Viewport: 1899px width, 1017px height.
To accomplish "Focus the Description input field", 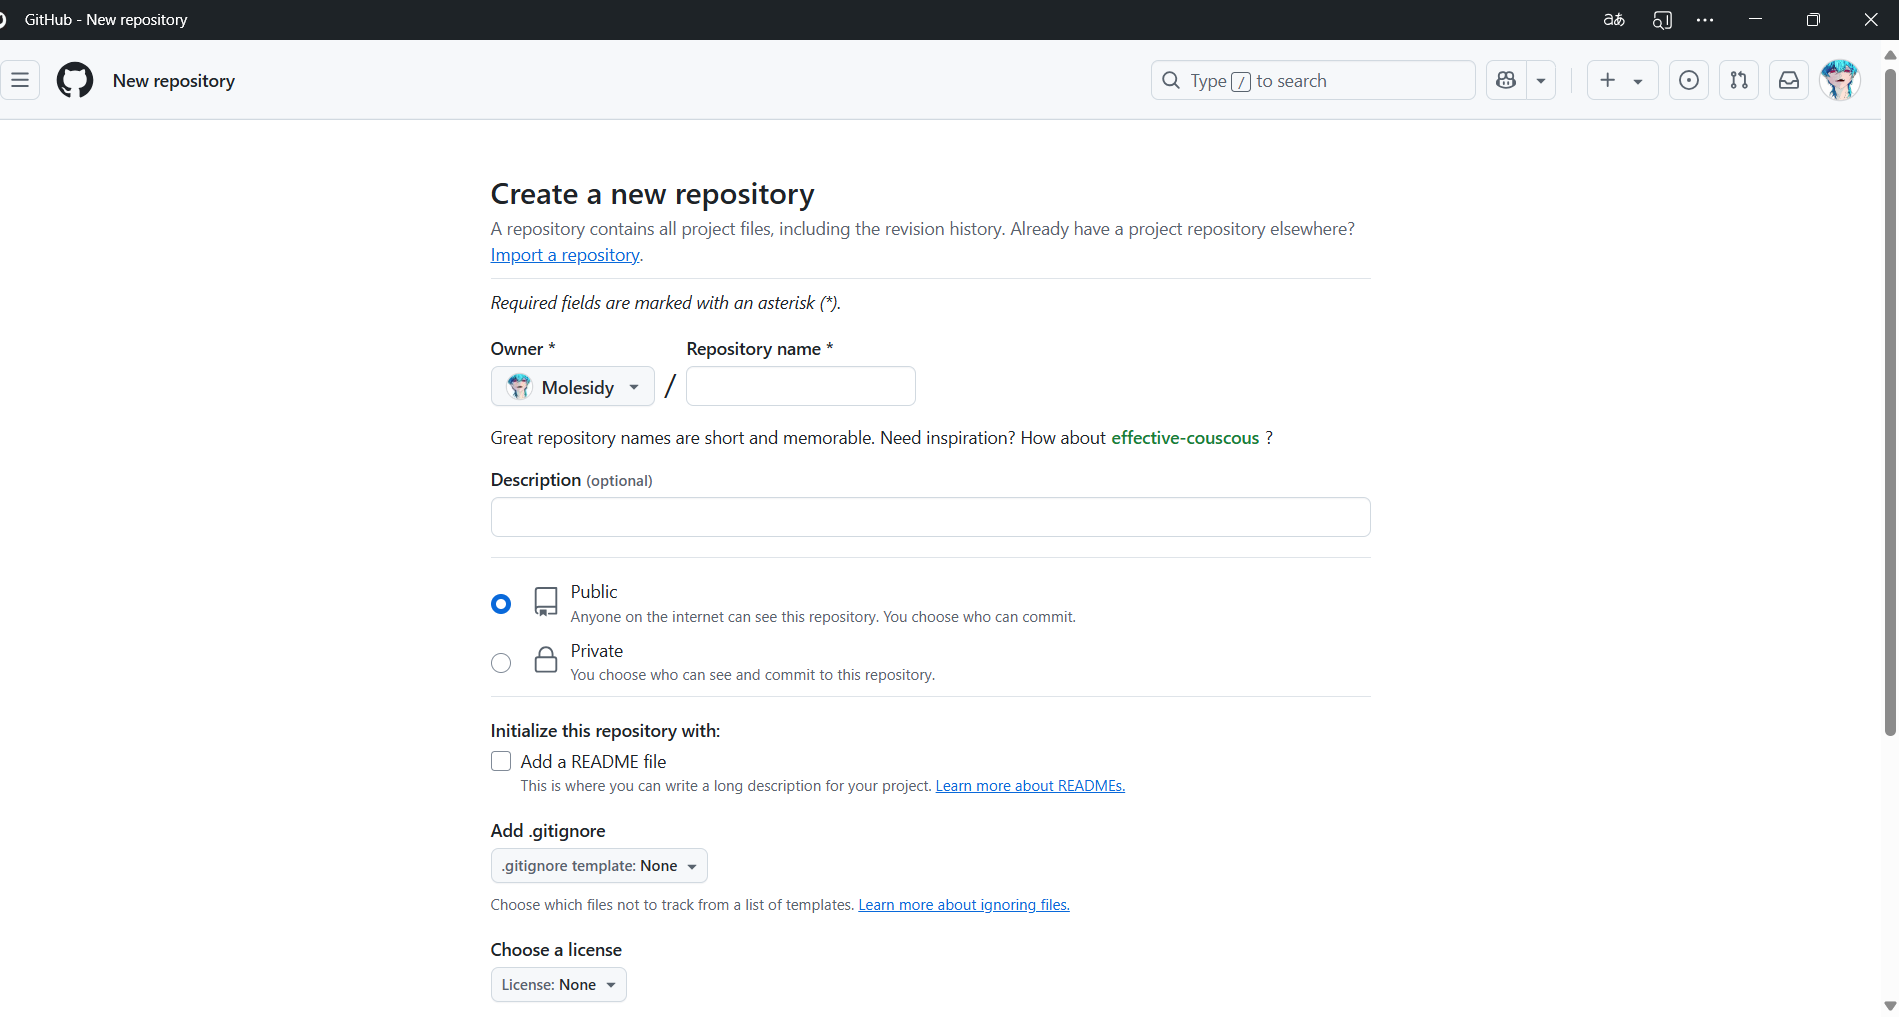I will coord(930,517).
